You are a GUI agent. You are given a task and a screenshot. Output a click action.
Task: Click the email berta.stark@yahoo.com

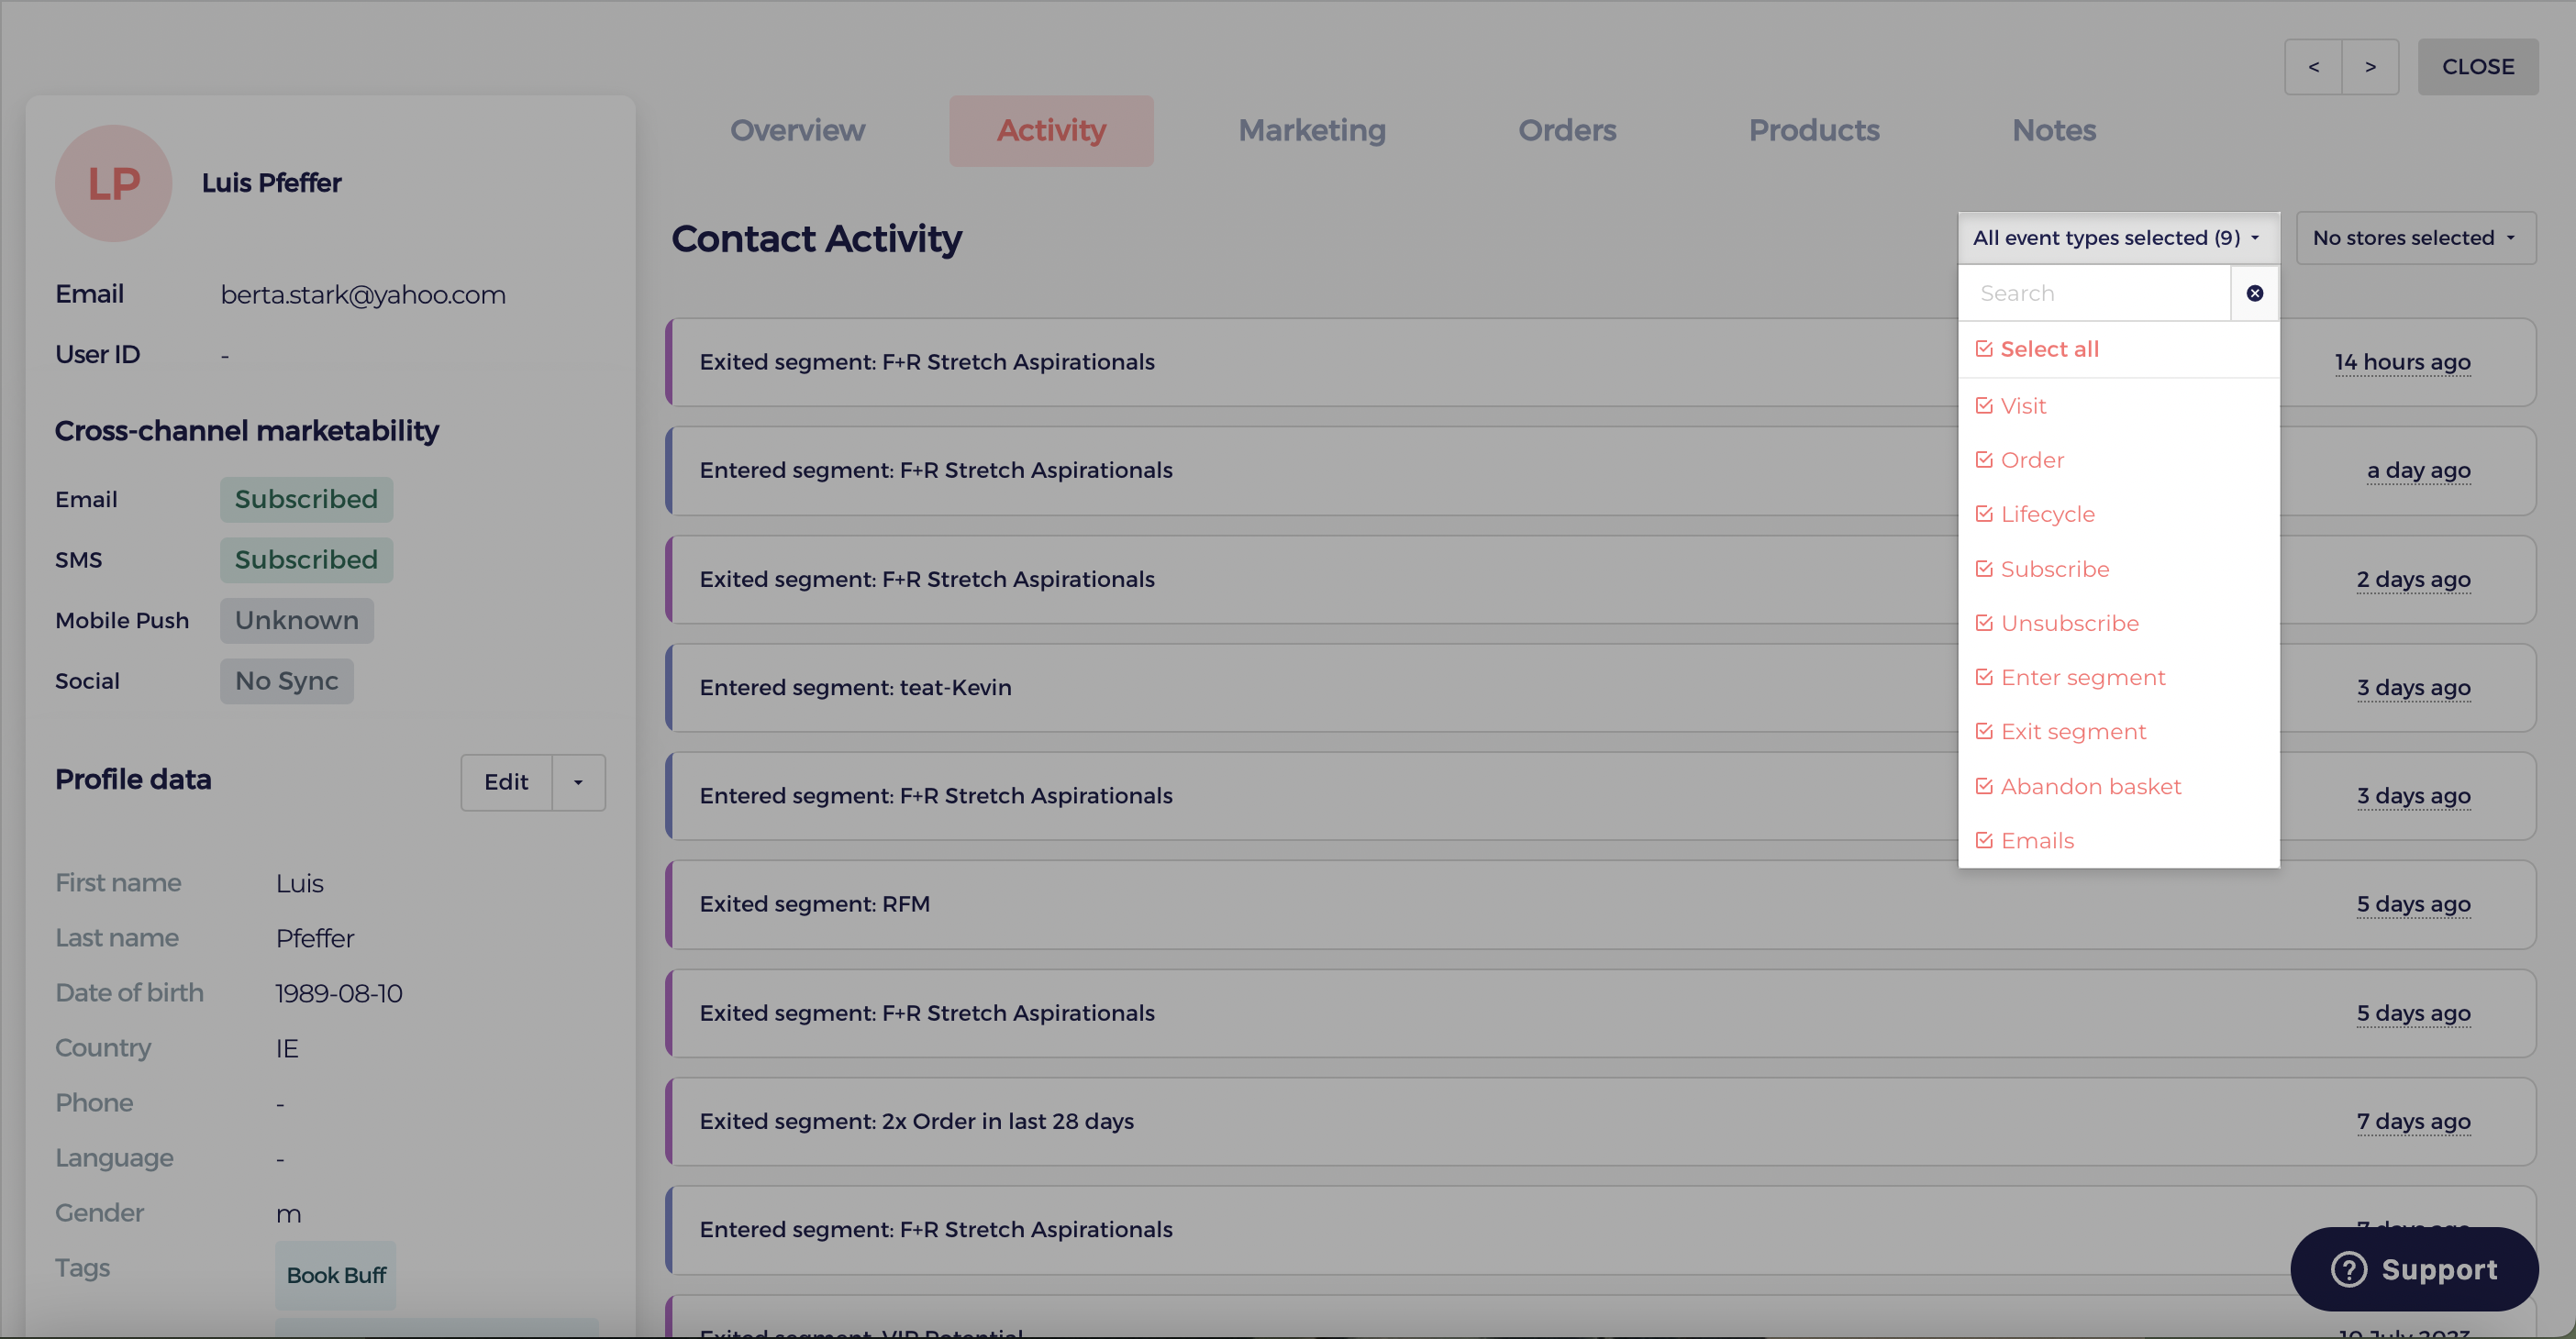(363, 295)
